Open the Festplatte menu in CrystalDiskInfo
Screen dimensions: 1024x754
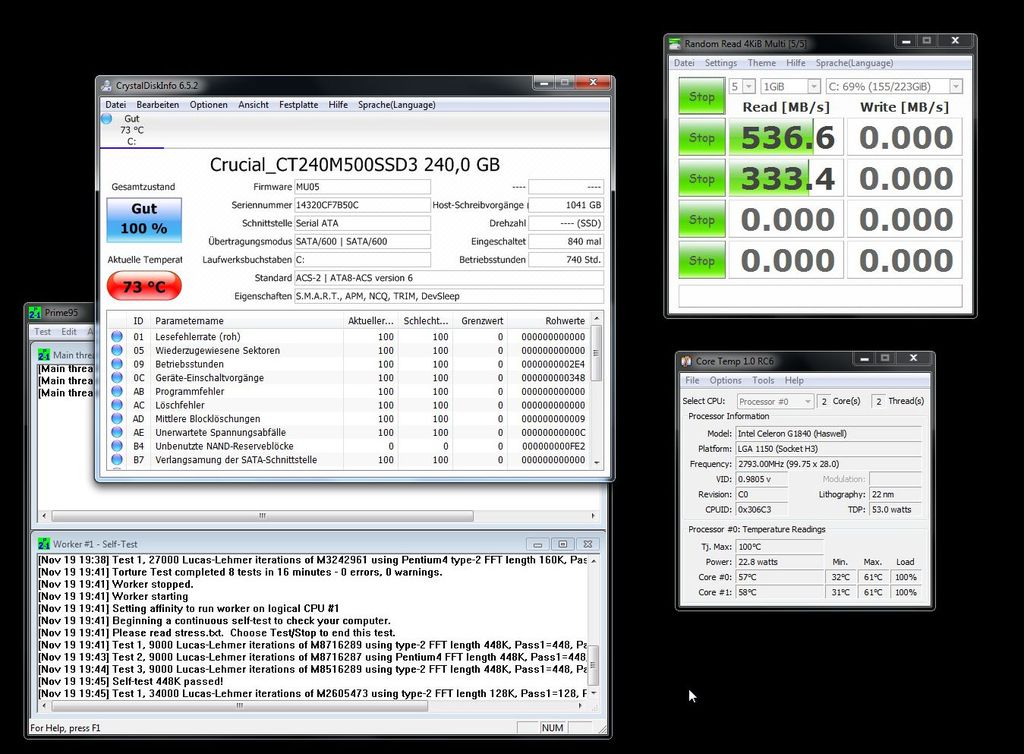coord(298,104)
